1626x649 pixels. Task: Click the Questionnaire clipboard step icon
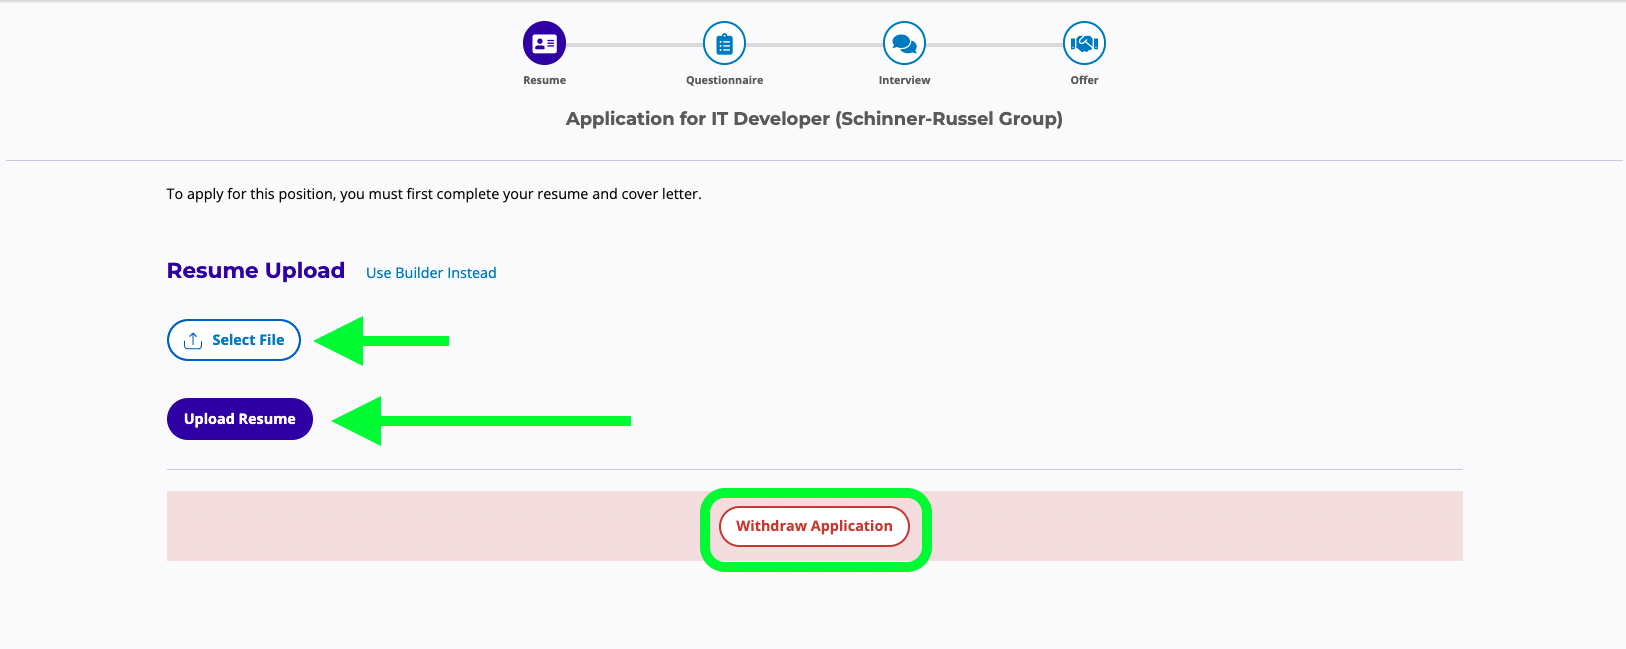tap(724, 44)
